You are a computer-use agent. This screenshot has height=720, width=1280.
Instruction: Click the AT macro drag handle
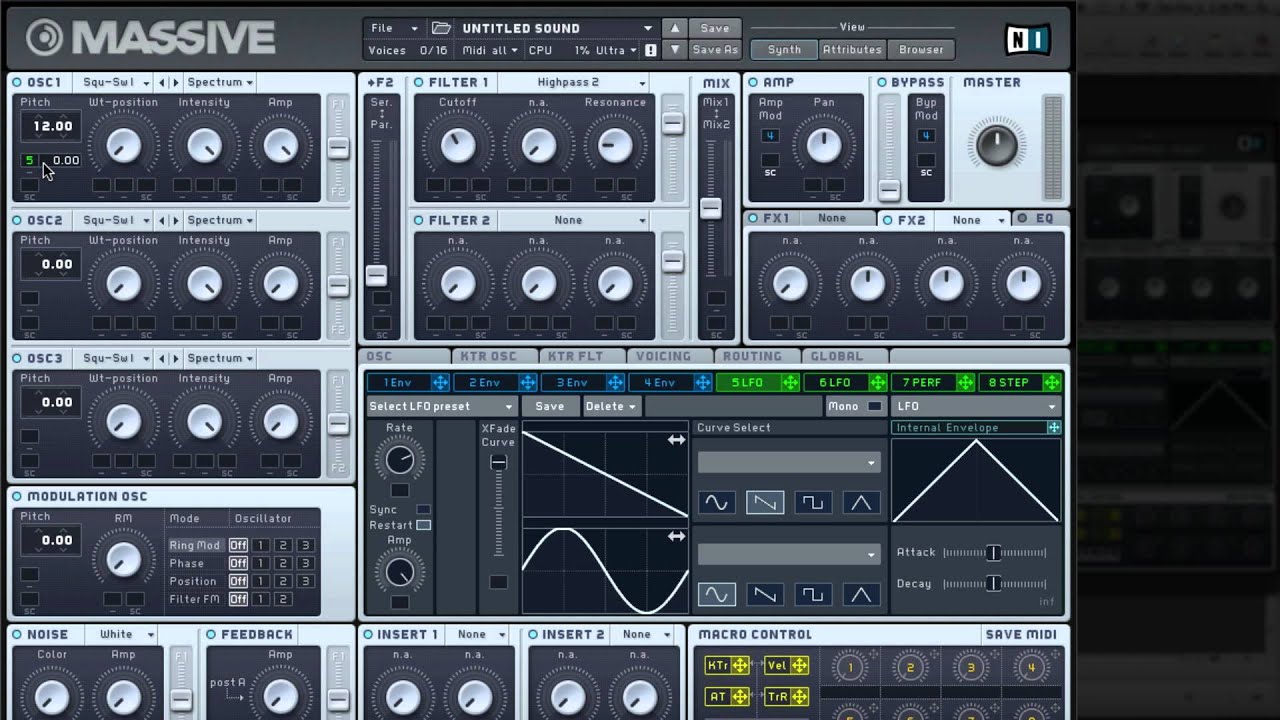(741, 696)
